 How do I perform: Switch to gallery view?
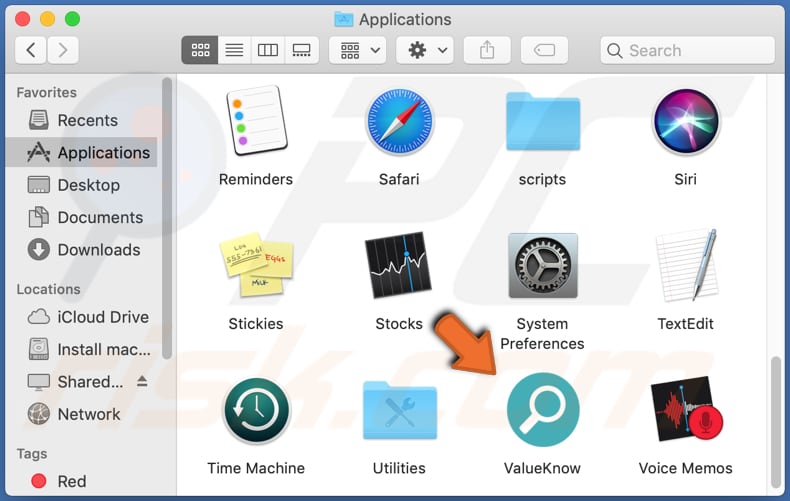301,50
